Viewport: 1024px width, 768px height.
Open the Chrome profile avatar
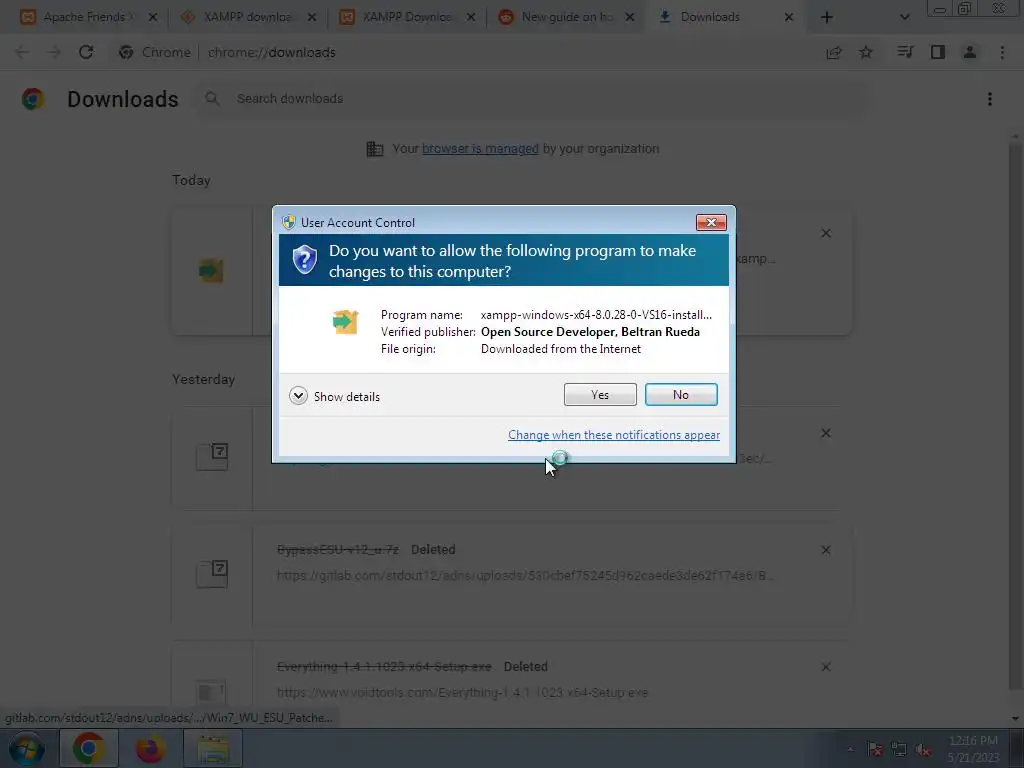(x=970, y=52)
